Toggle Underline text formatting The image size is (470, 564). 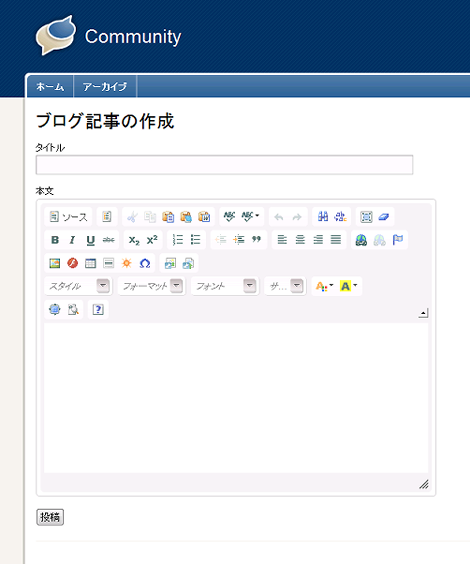(x=91, y=240)
